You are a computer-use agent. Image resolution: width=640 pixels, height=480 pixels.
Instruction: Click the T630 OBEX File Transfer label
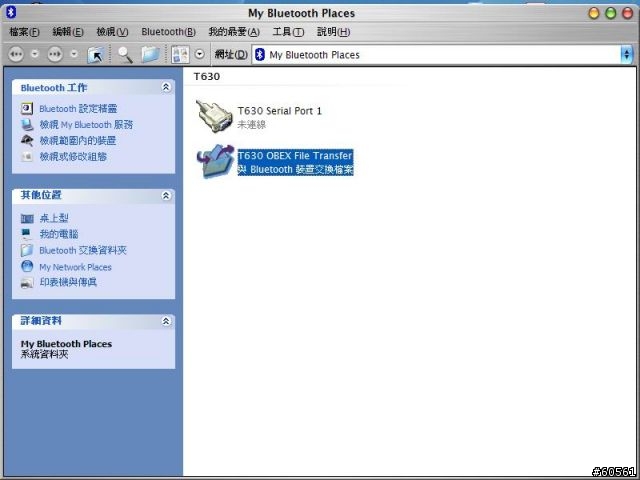point(295,156)
